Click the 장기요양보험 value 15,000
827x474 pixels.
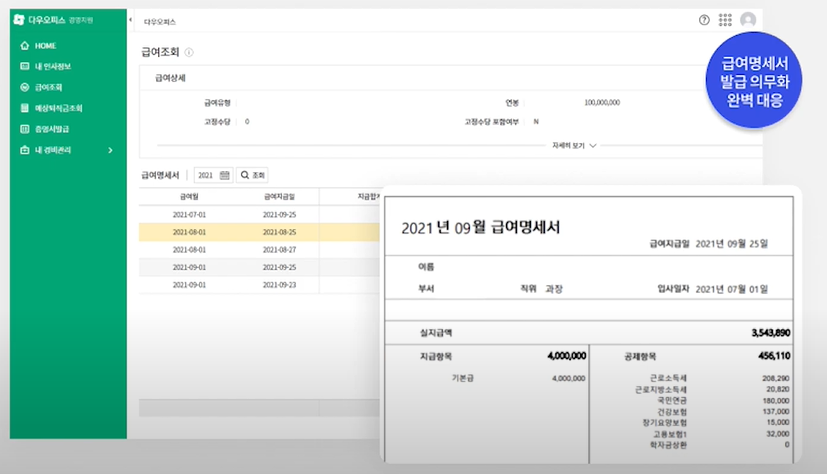point(777,422)
